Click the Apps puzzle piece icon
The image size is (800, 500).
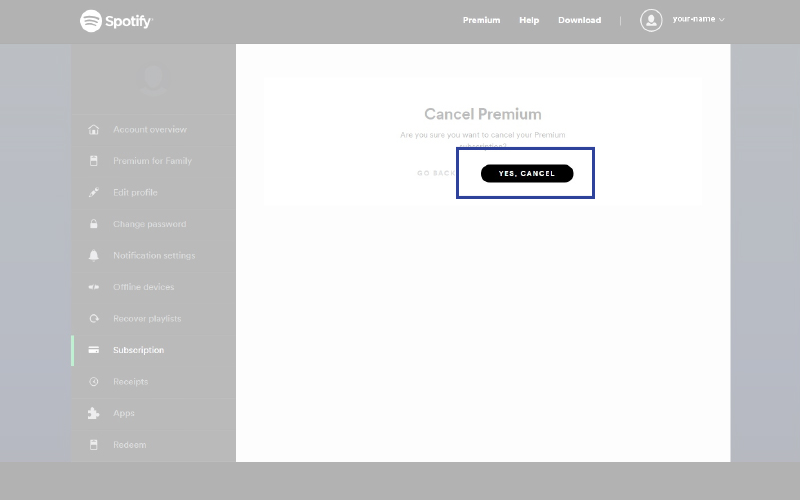click(x=93, y=413)
